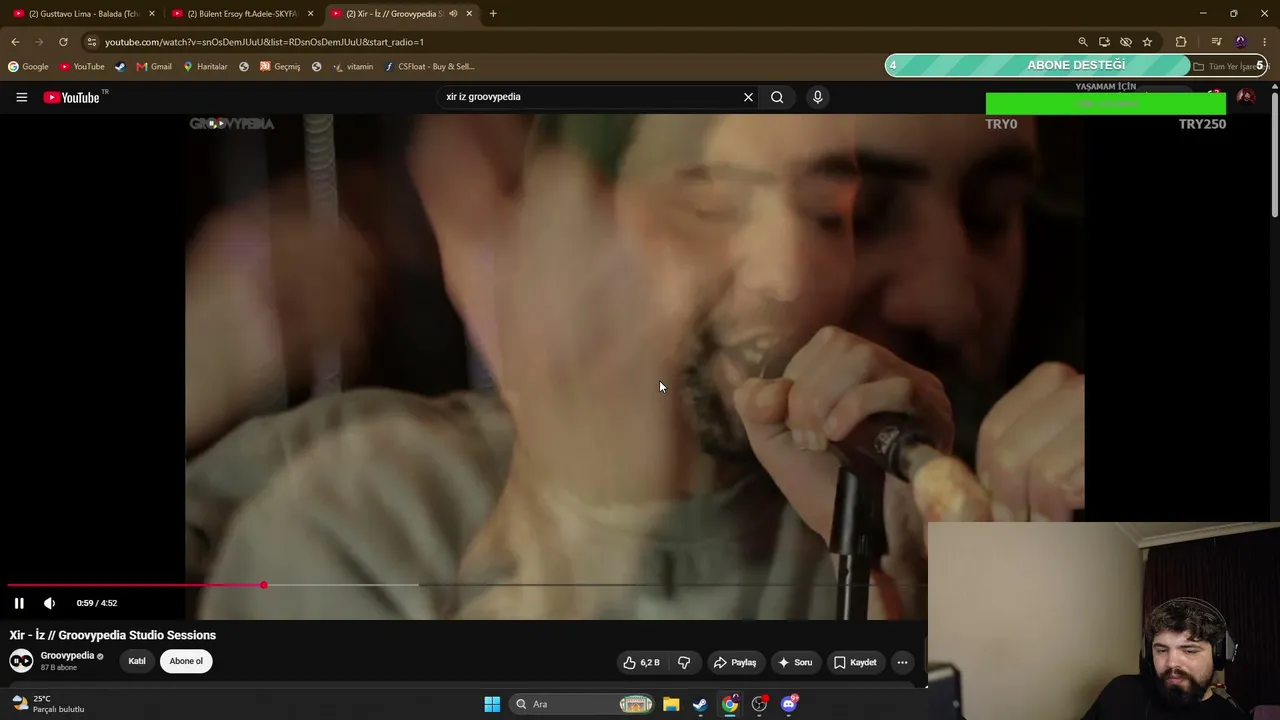Image resolution: width=1280 pixels, height=720 pixels.
Task: Like the video (6,2 B)
Action: click(x=641, y=662)
